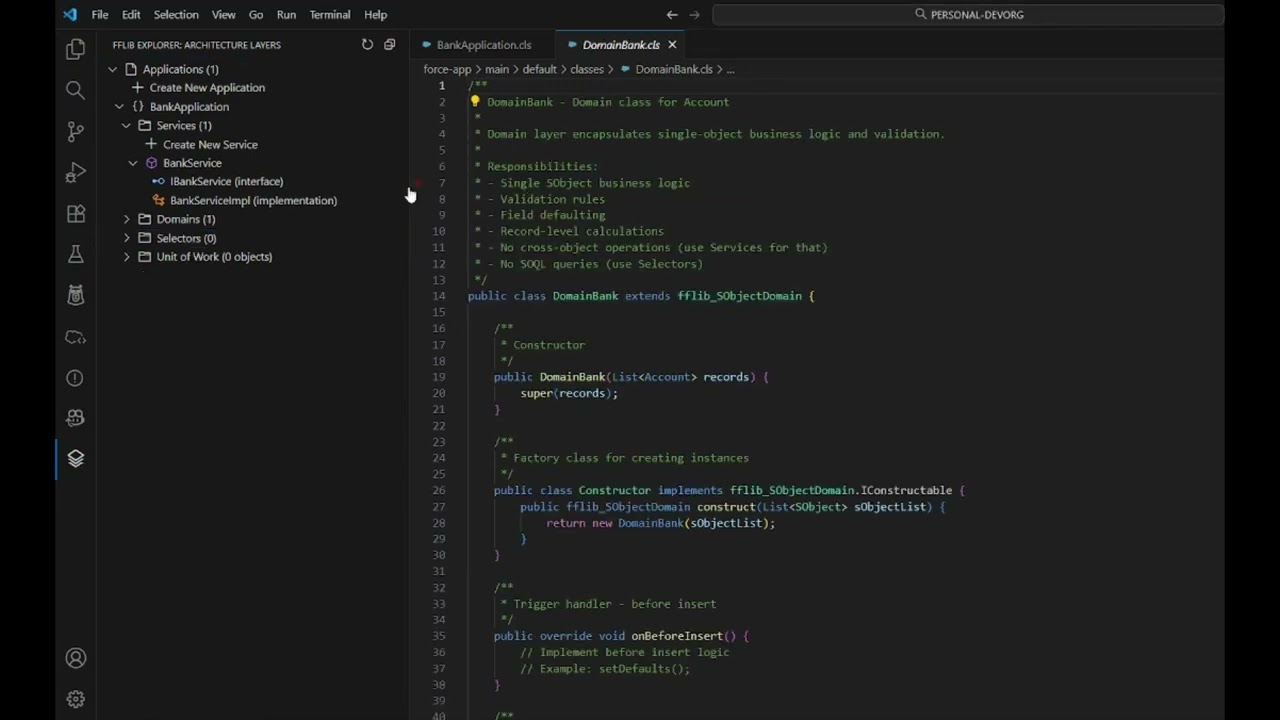Expand the Selectors (0) folder
Image resolution: width=1280 pixels, height=720 pixels.
click(x=126, y=238)
